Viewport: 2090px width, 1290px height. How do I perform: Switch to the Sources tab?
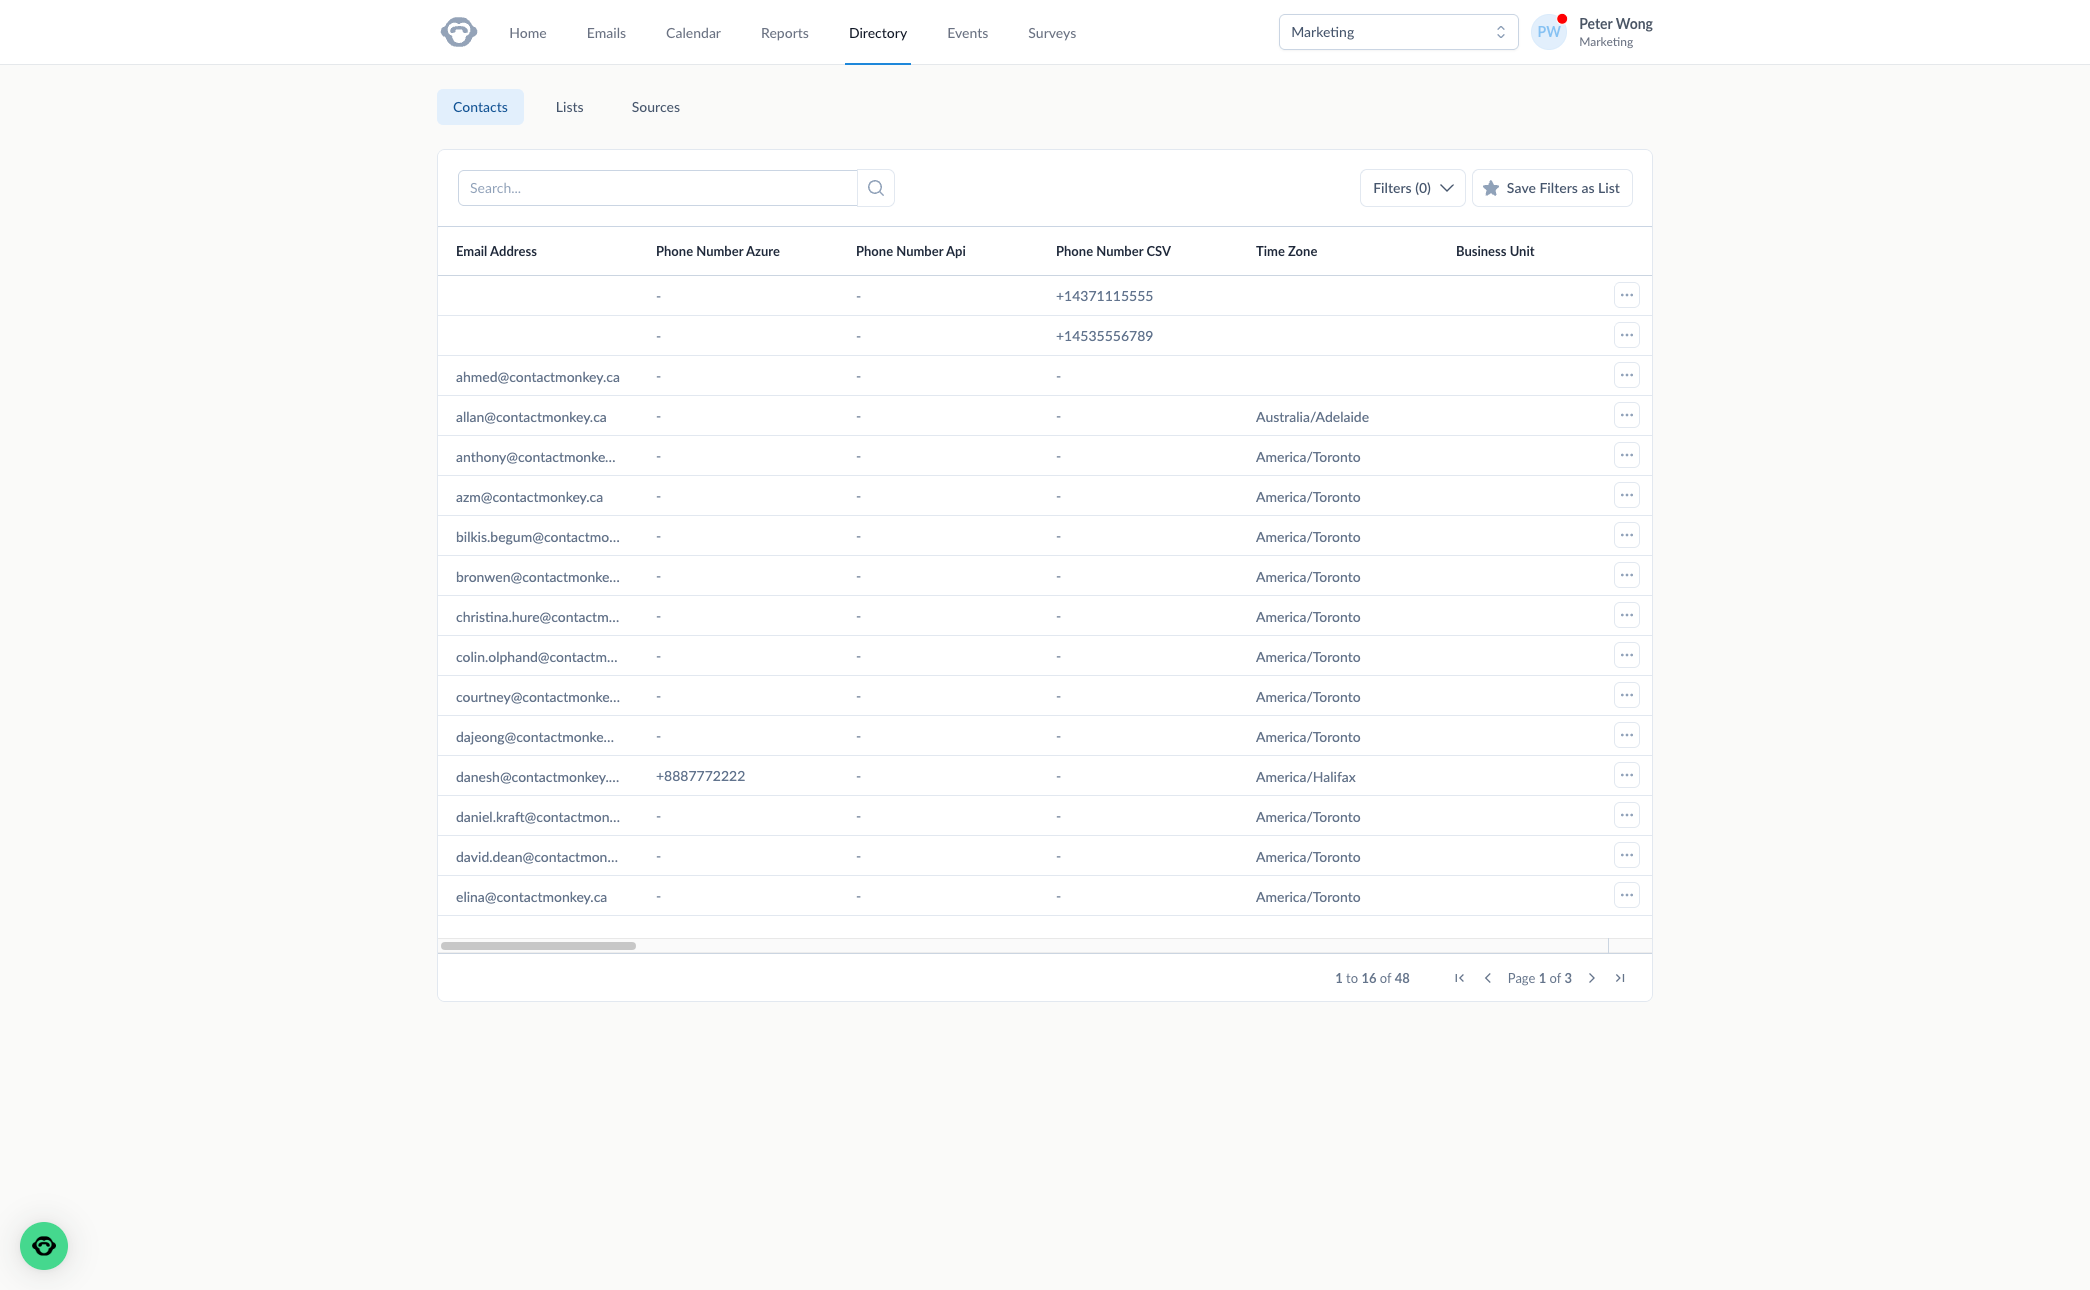655,107
